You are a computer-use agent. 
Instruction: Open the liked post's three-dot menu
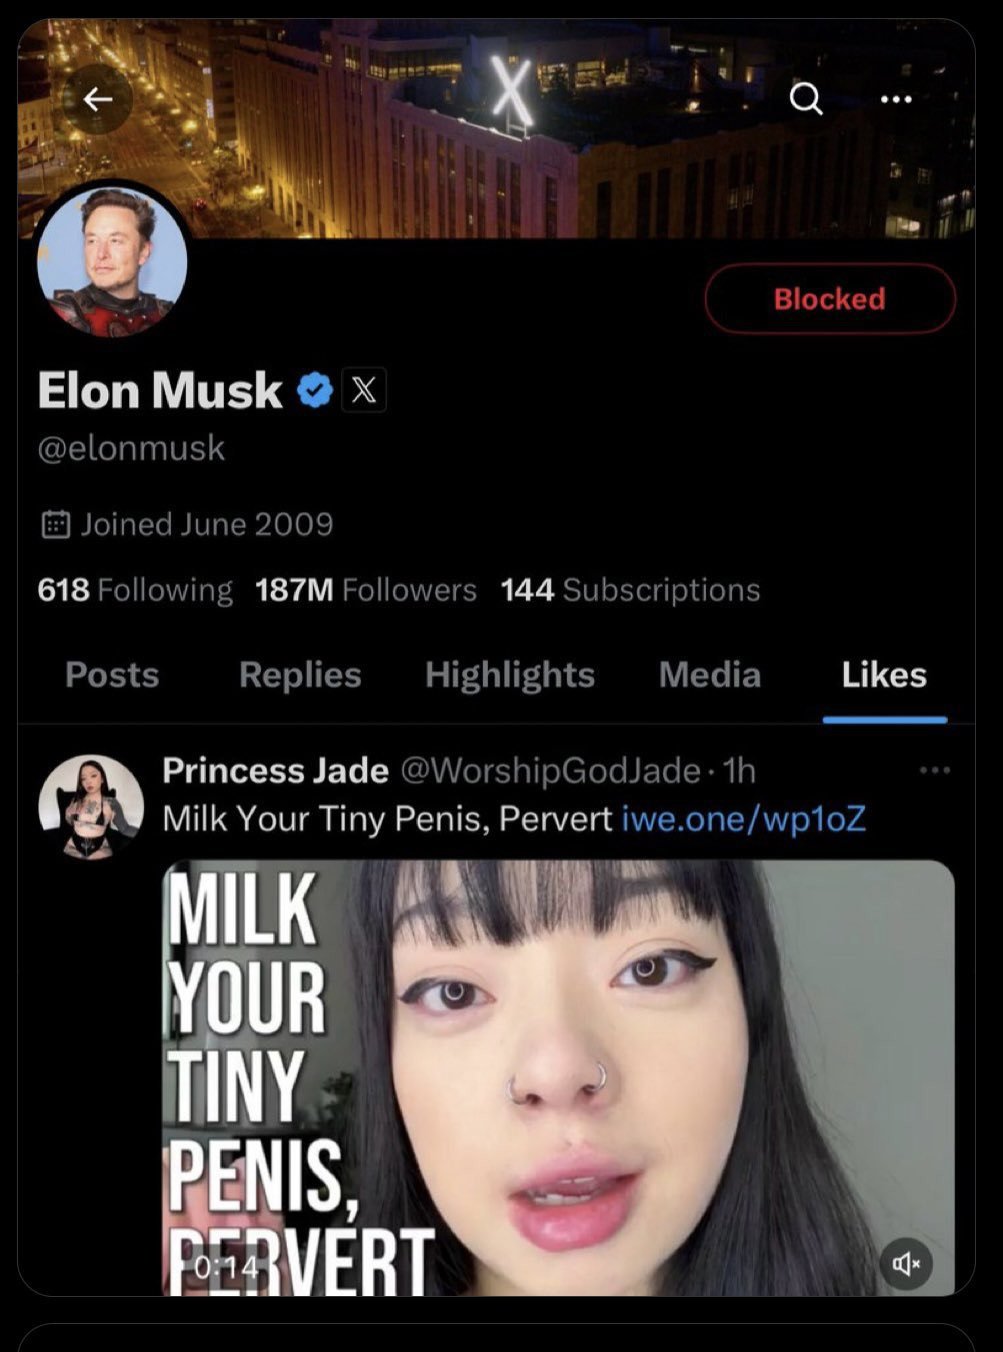click(934, 770)
